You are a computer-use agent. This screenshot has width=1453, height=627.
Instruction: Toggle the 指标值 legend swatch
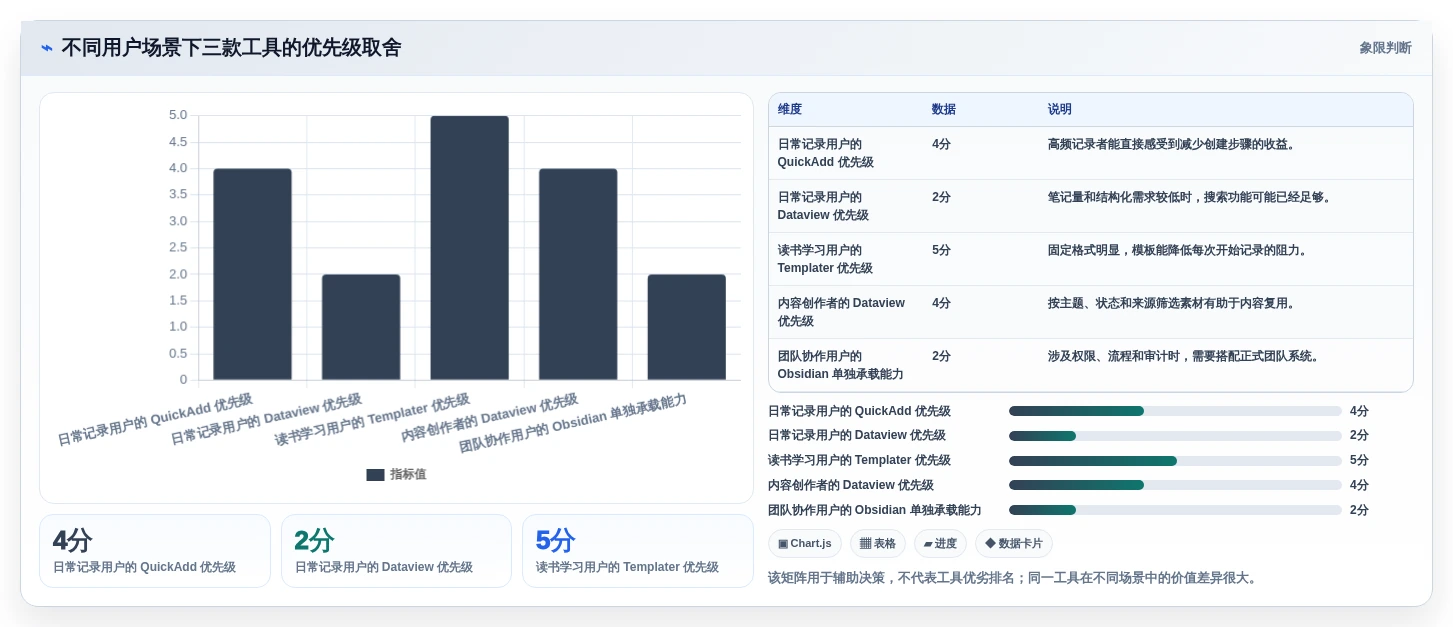coord(375,475)
